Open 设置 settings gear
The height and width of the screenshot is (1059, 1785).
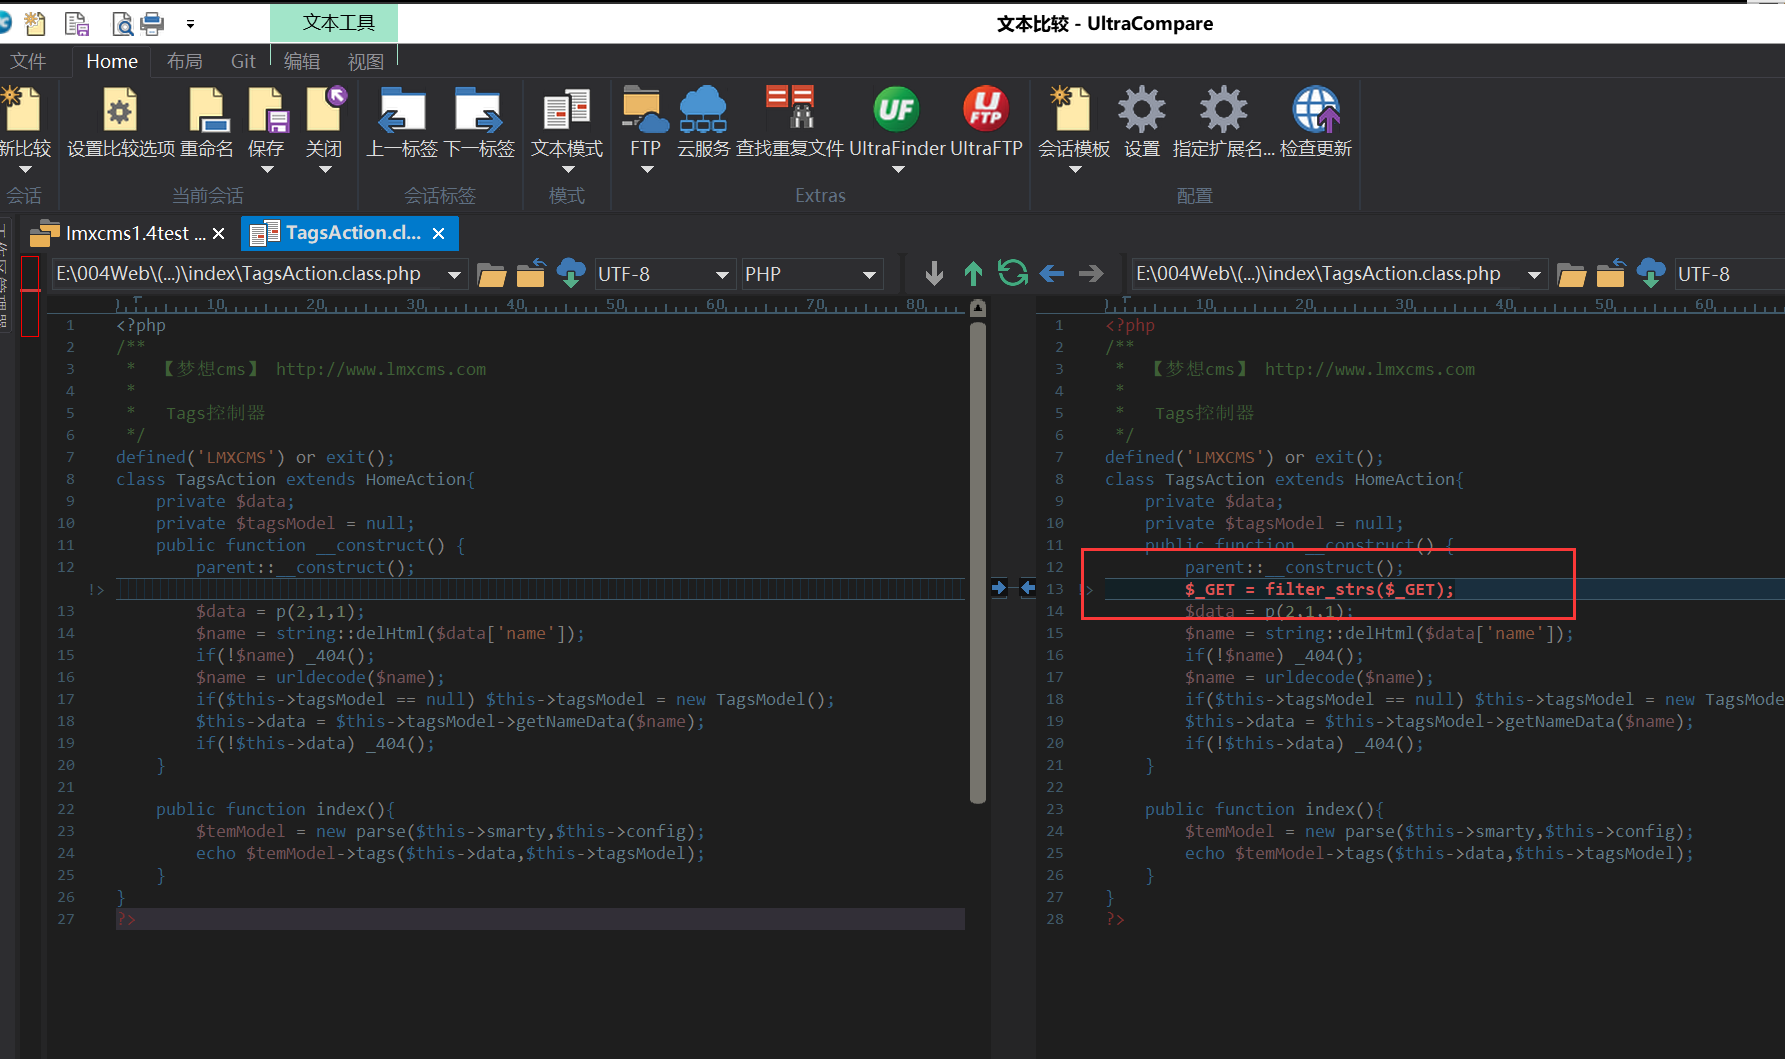[x=1141, y=110]
